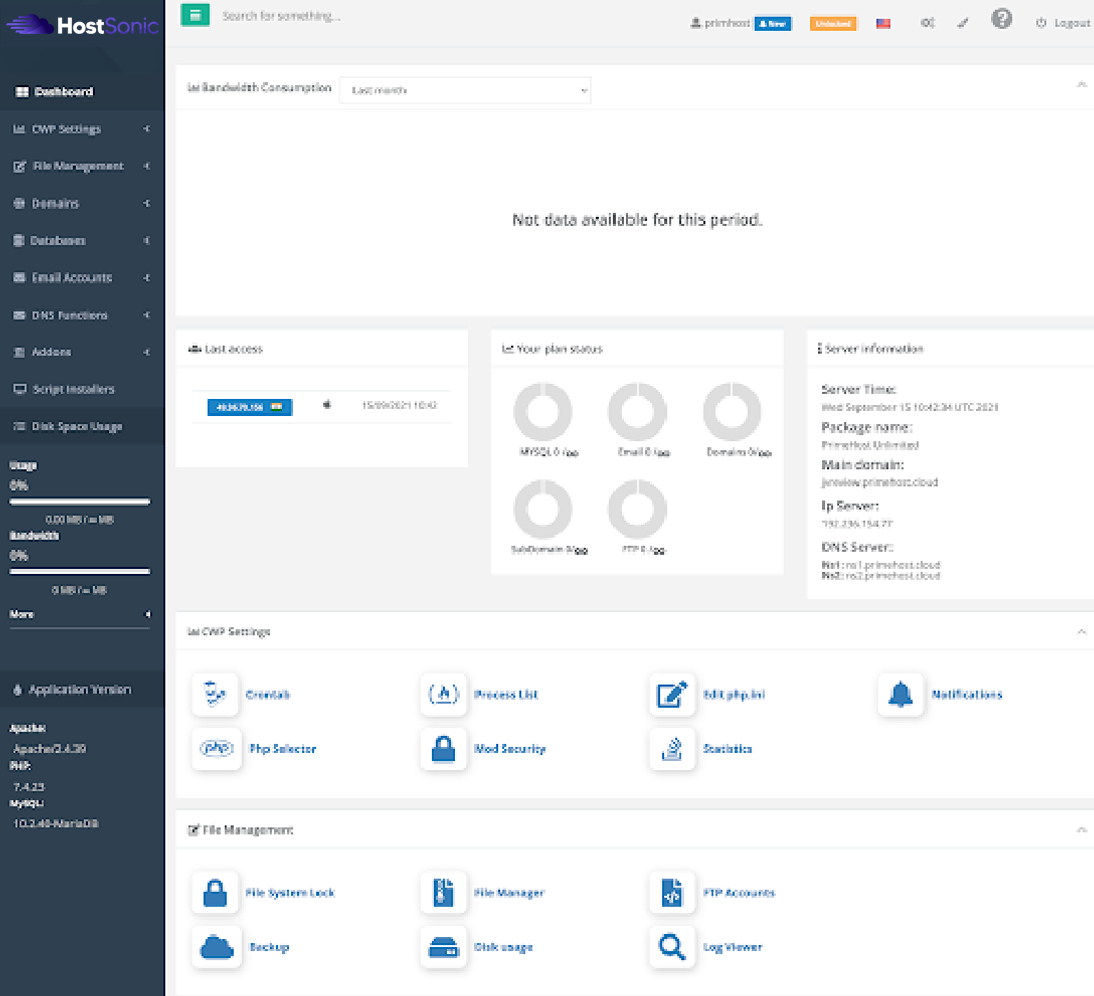This screenshot has width=1094, height=996.
Task: Collapse the CWP Settings panel
Action: coord(1081,632)
